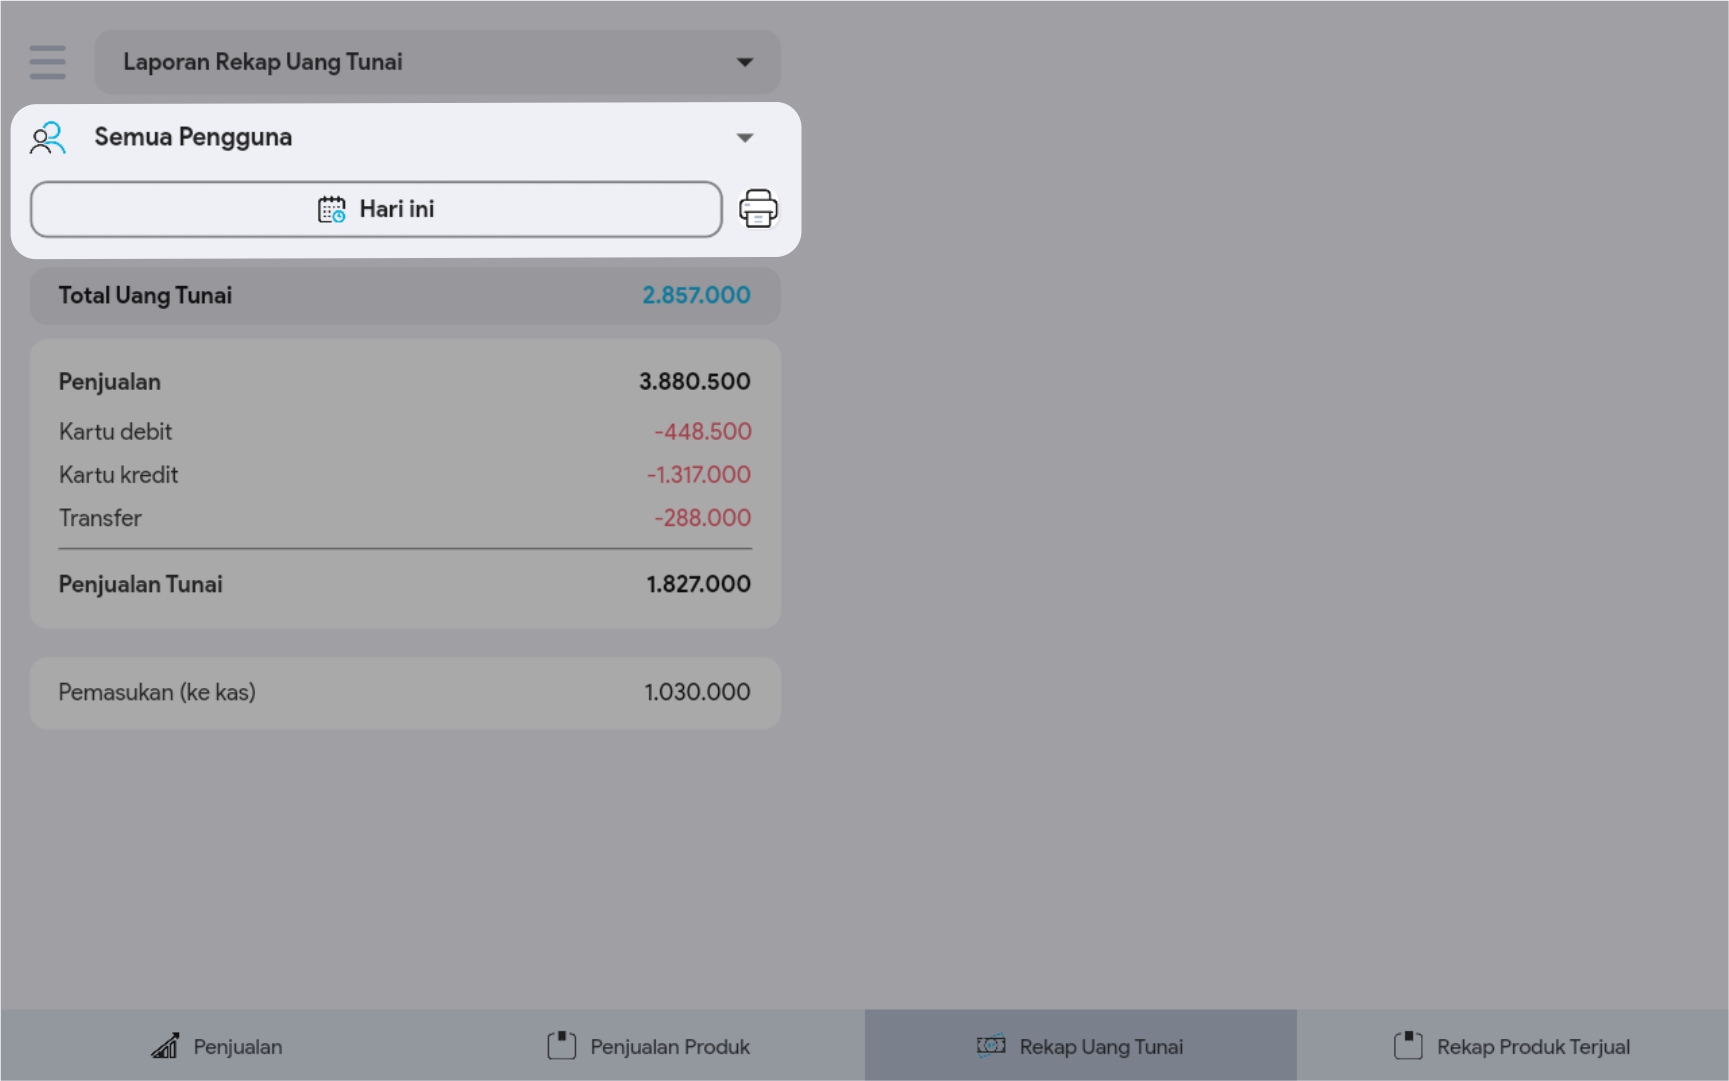The image size is (1729, 1081).
Task: Open the Penjualan Produk text label
Action: pyautogui.click(x=669, y=1047)
